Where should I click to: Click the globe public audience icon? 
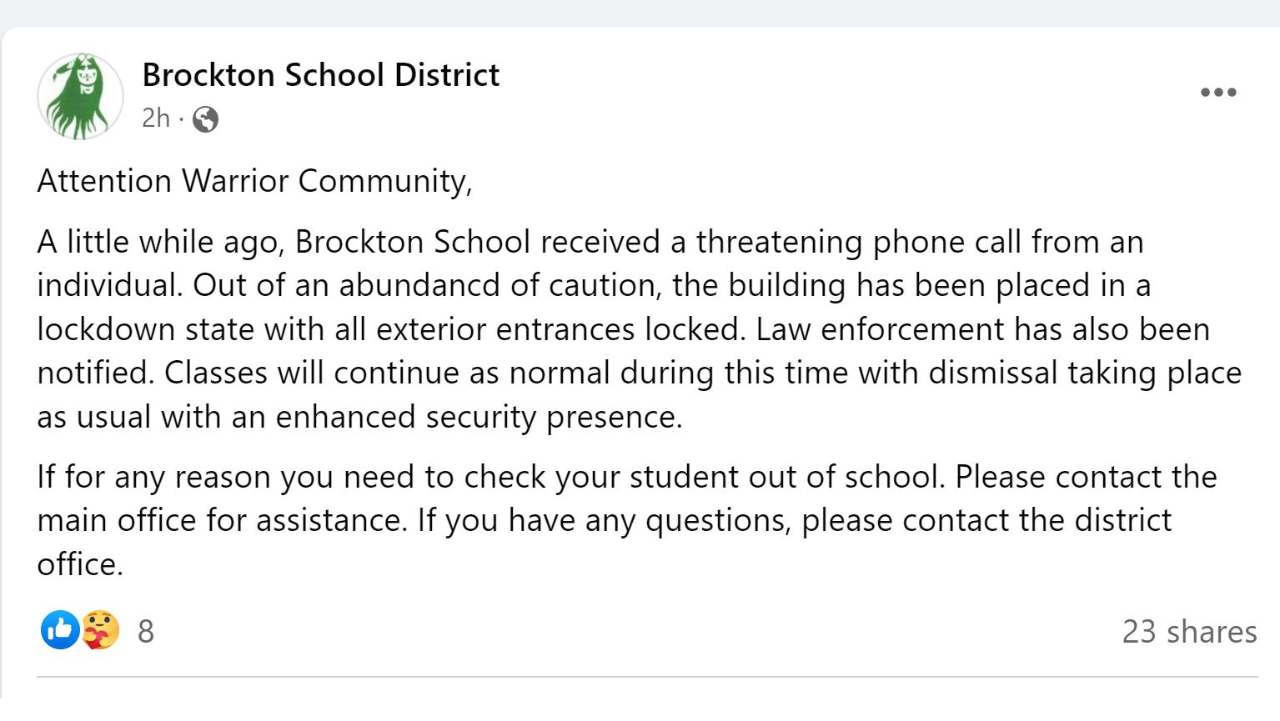pos(205,120)
